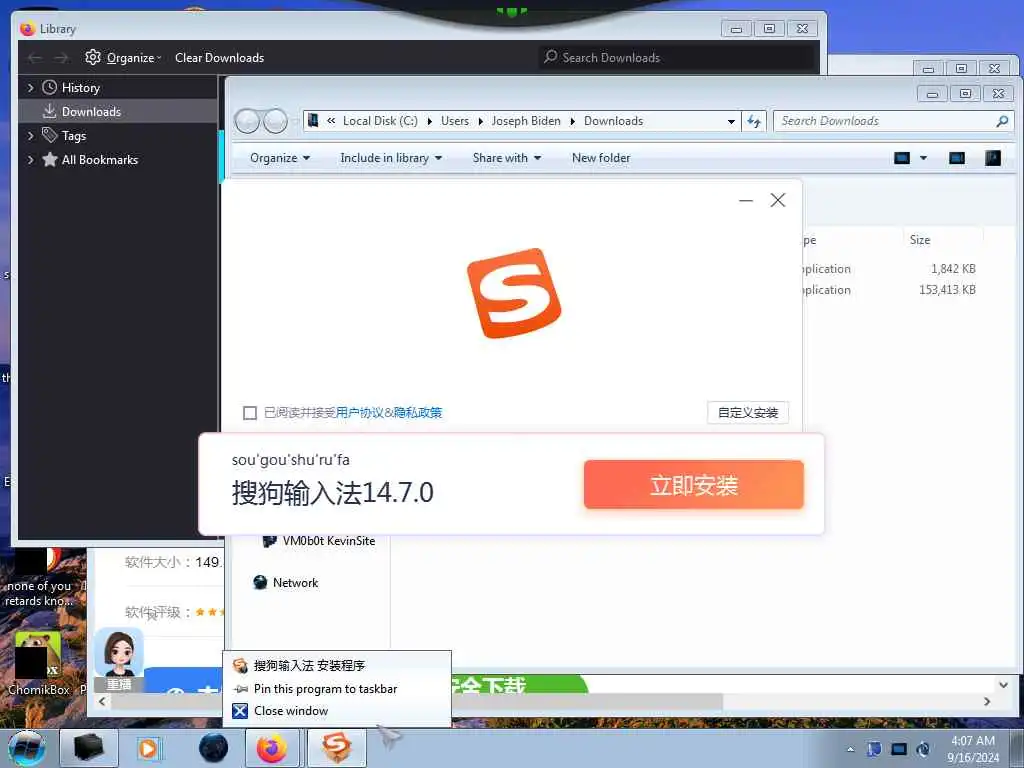Open the Share with menu
Screen dimensions: 1024x768
tap(507, 158)
